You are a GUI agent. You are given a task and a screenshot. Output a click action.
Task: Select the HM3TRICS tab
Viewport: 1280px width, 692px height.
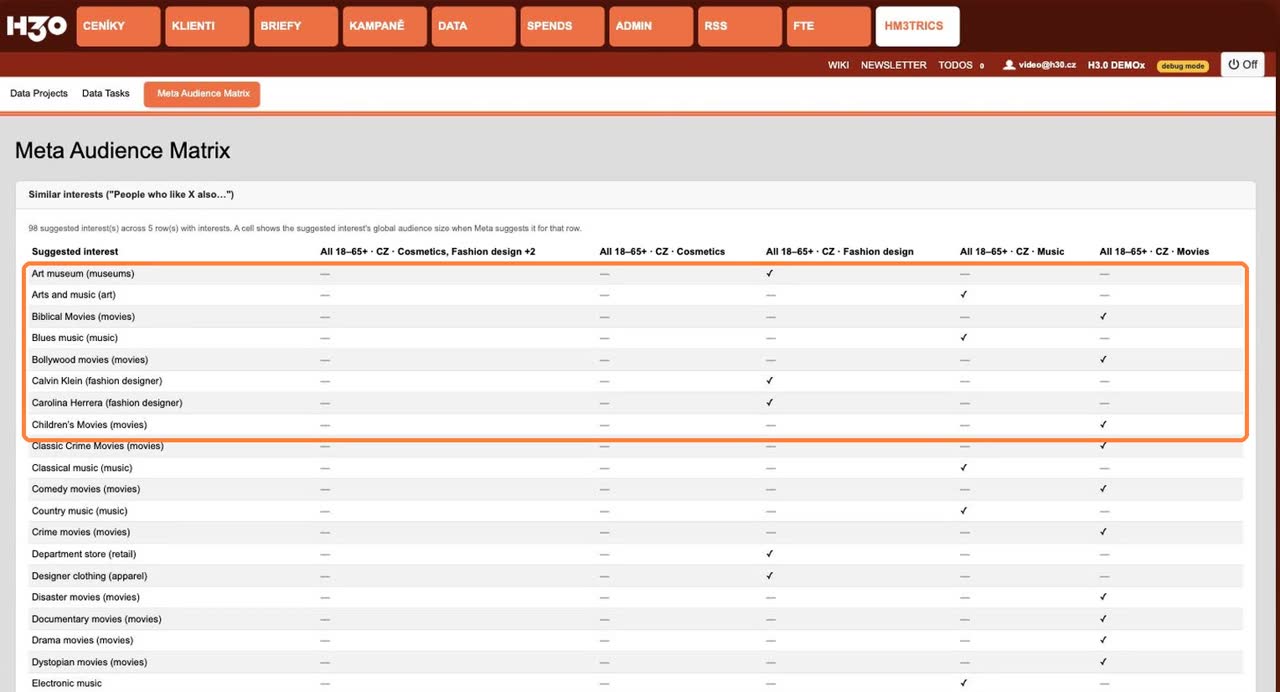coord(917,26)
